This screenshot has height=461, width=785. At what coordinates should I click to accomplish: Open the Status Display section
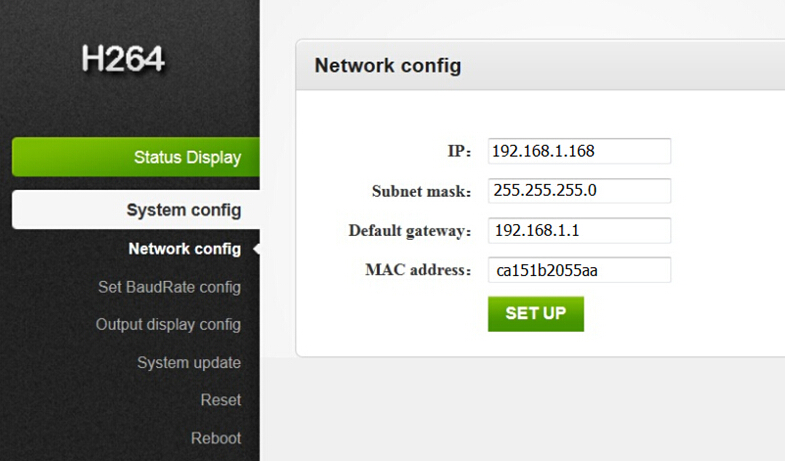pos(136,157)
